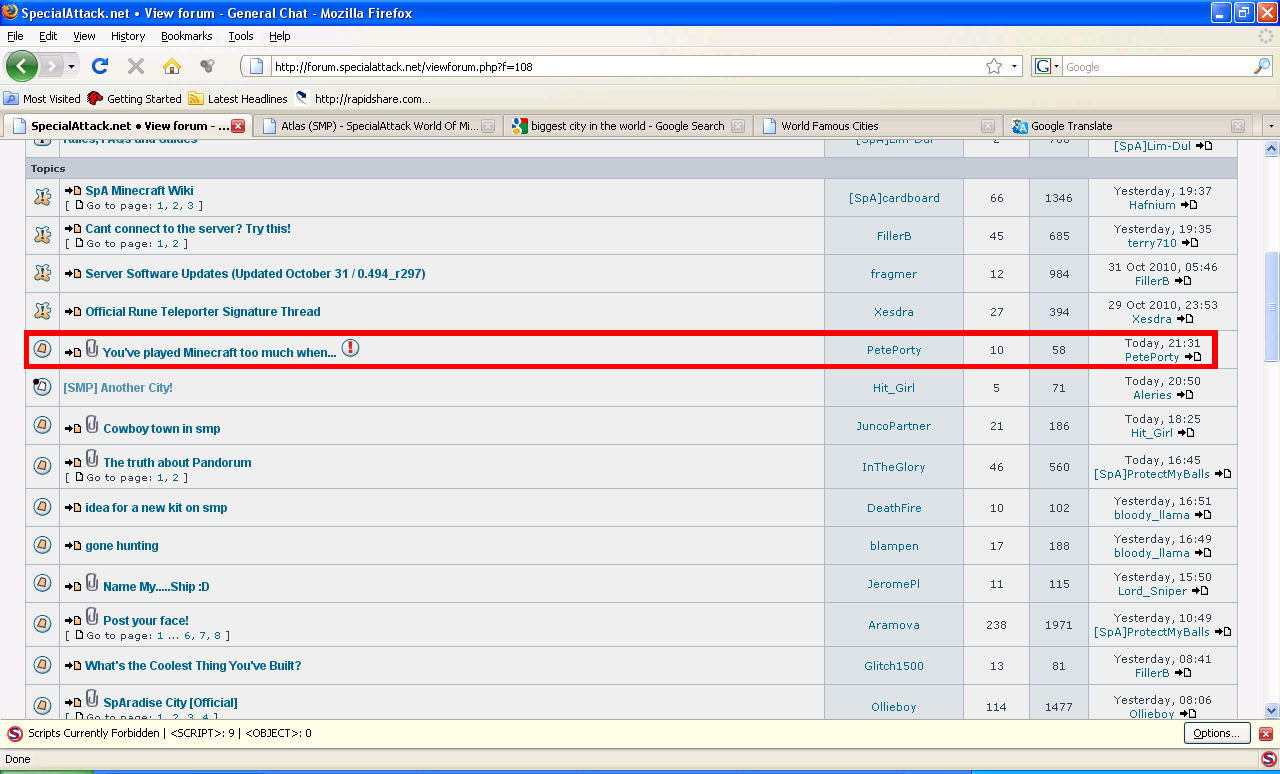
Task: Open the search engine selector dropdown
Action: coord(1046,67)
